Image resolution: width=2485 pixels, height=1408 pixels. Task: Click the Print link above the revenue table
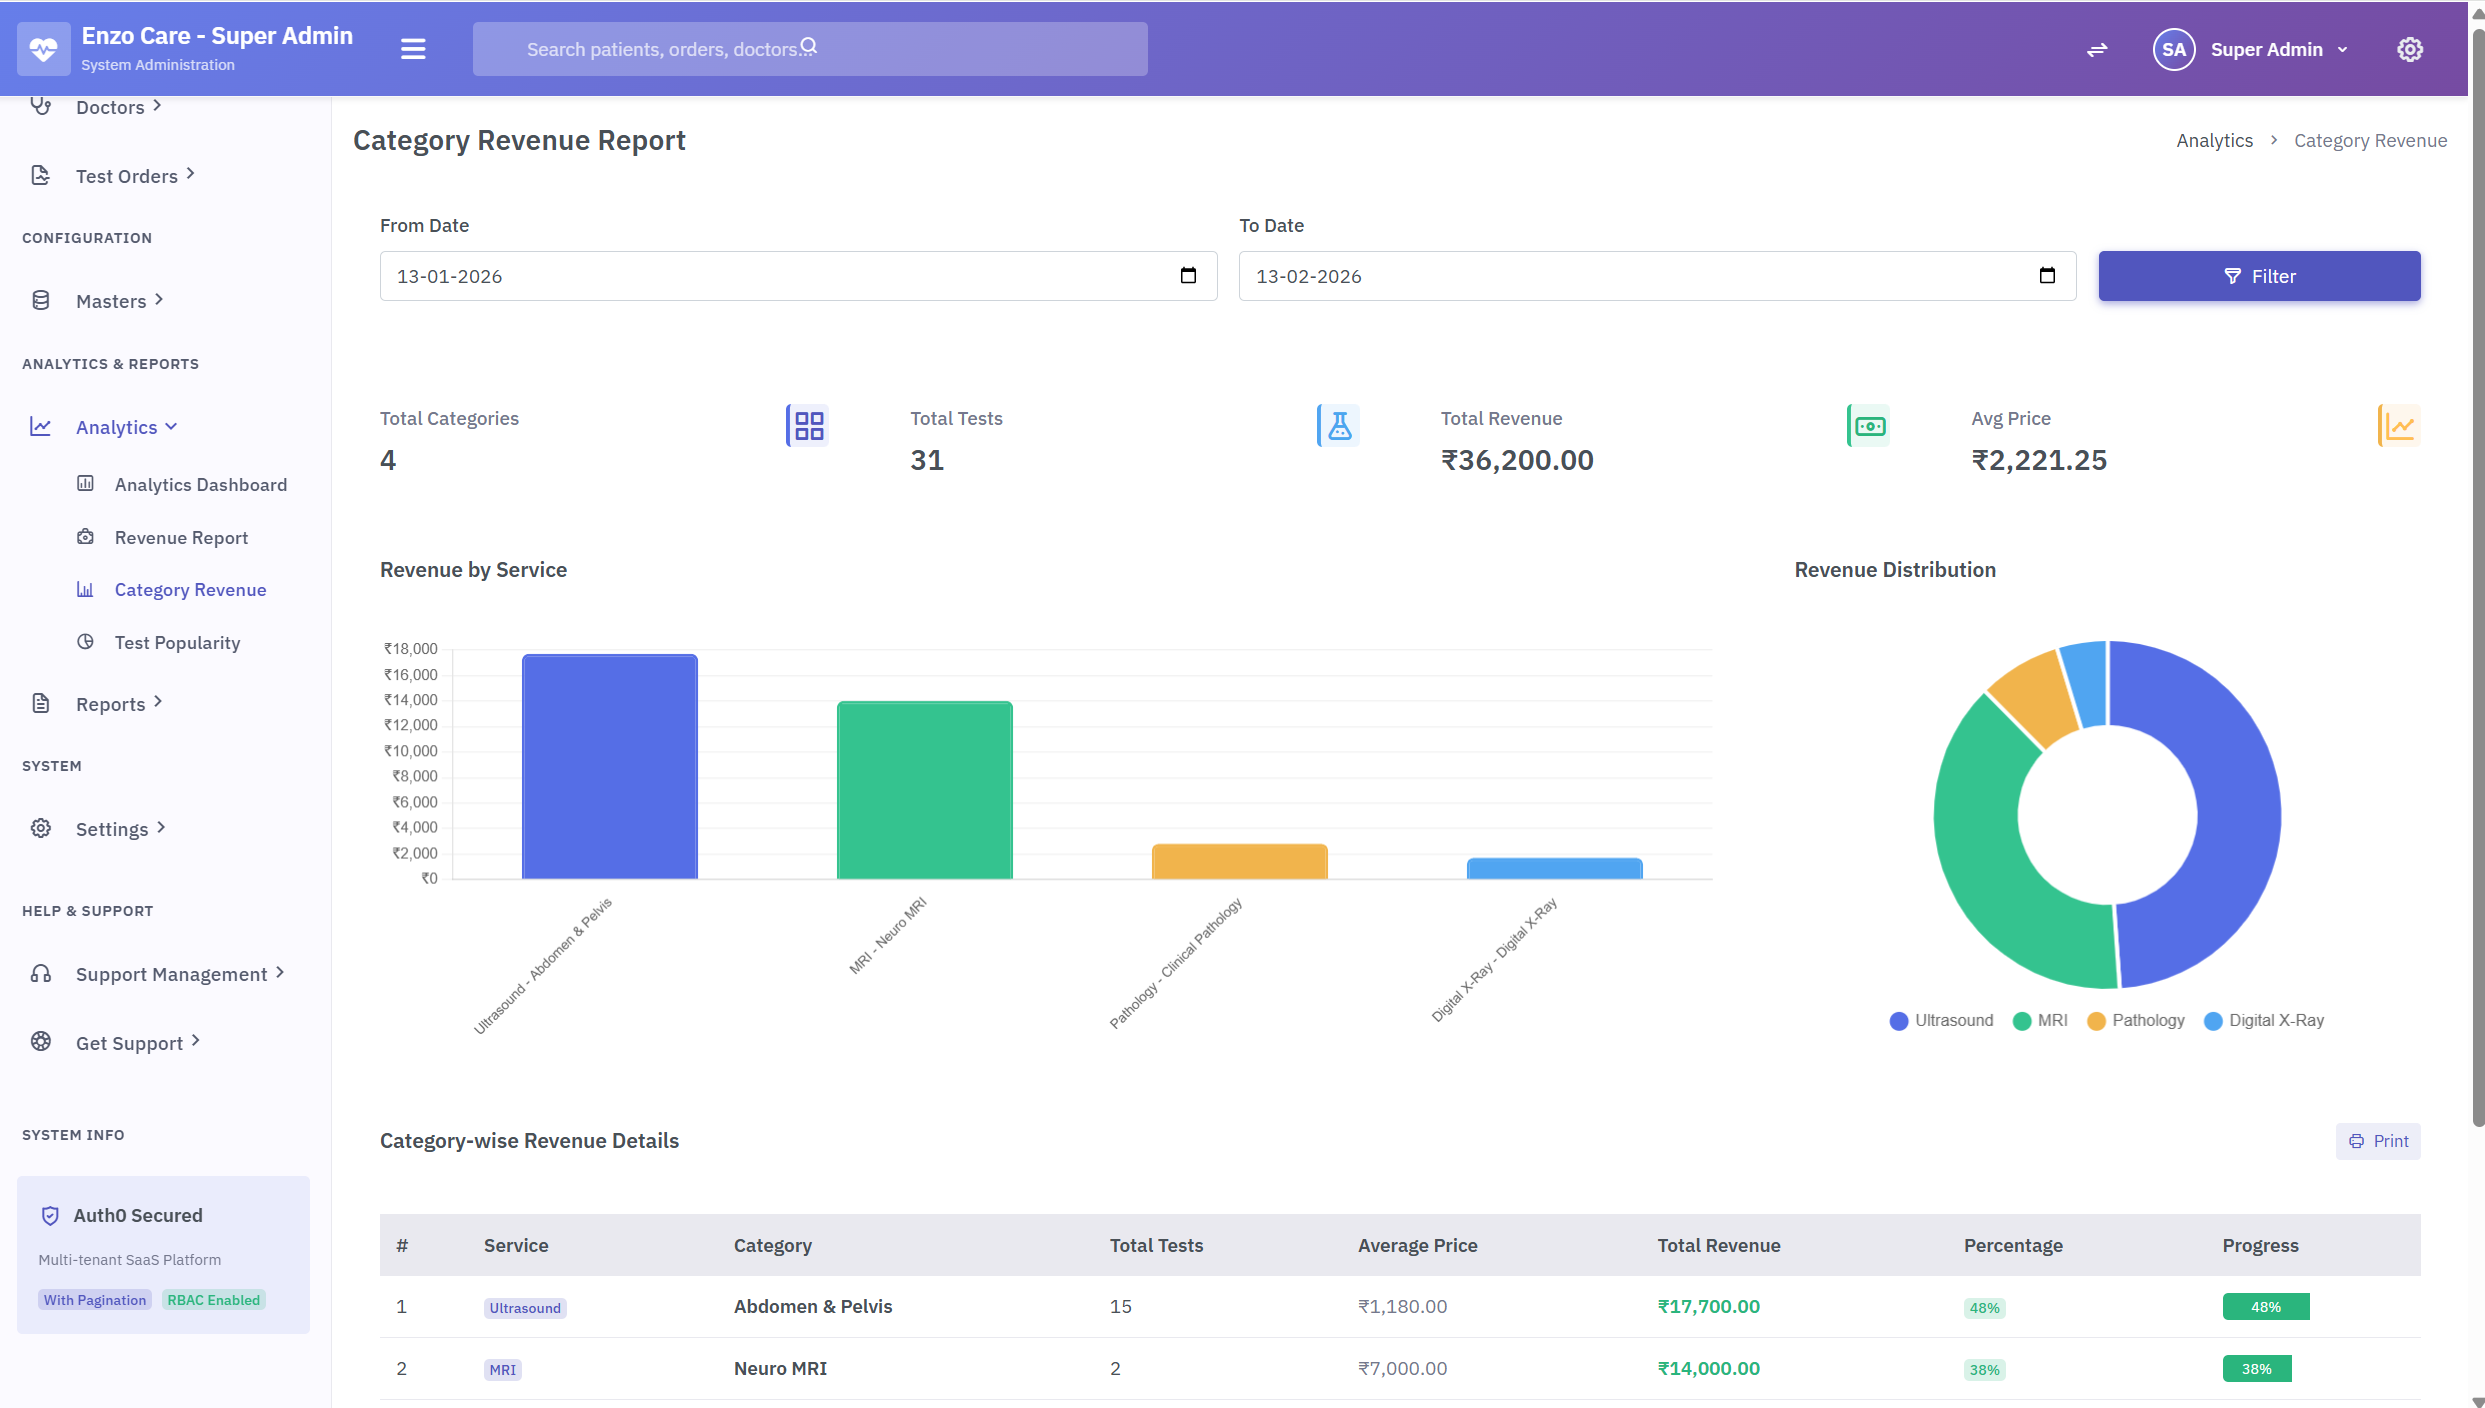2379,1140
